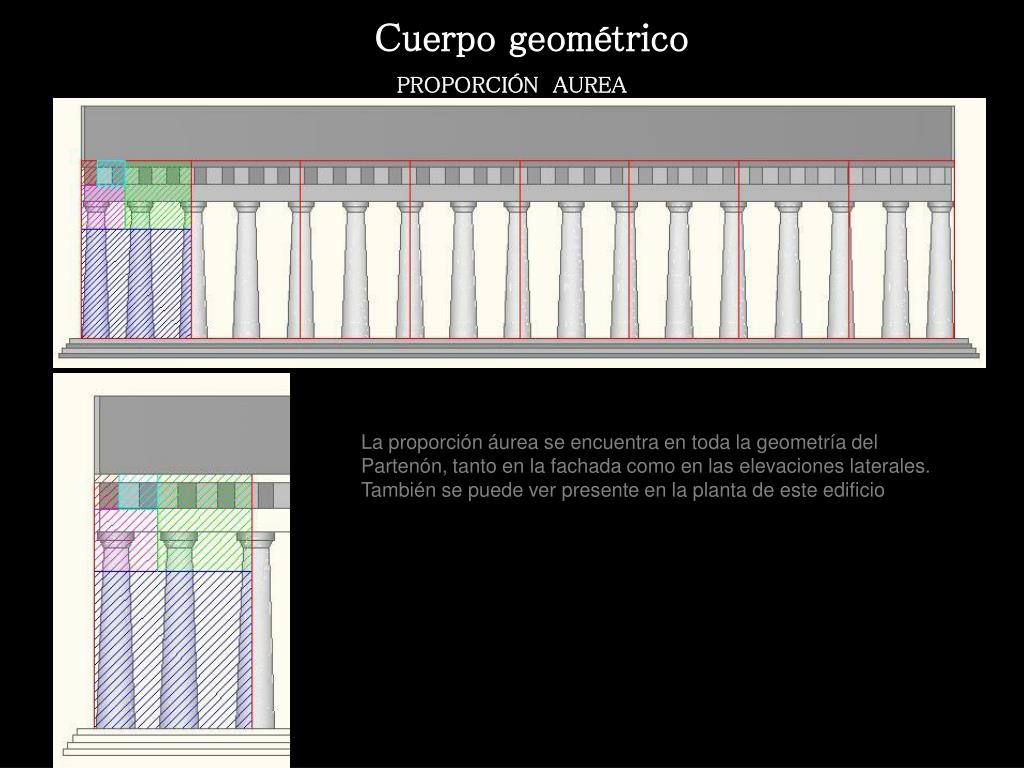Click the side elevation diagram with columns
The width and height of the screenshot is (1024, 768).
point(519,232)
